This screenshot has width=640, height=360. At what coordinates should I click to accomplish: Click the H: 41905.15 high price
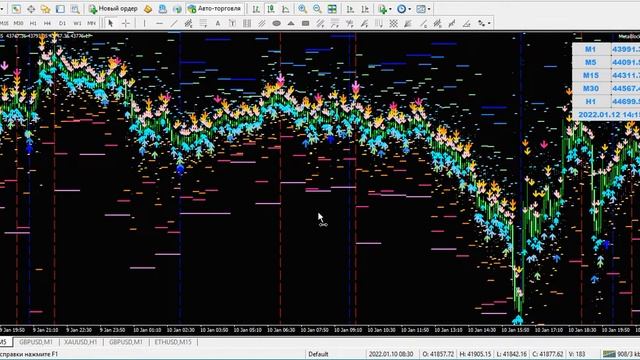coord(475,354)
